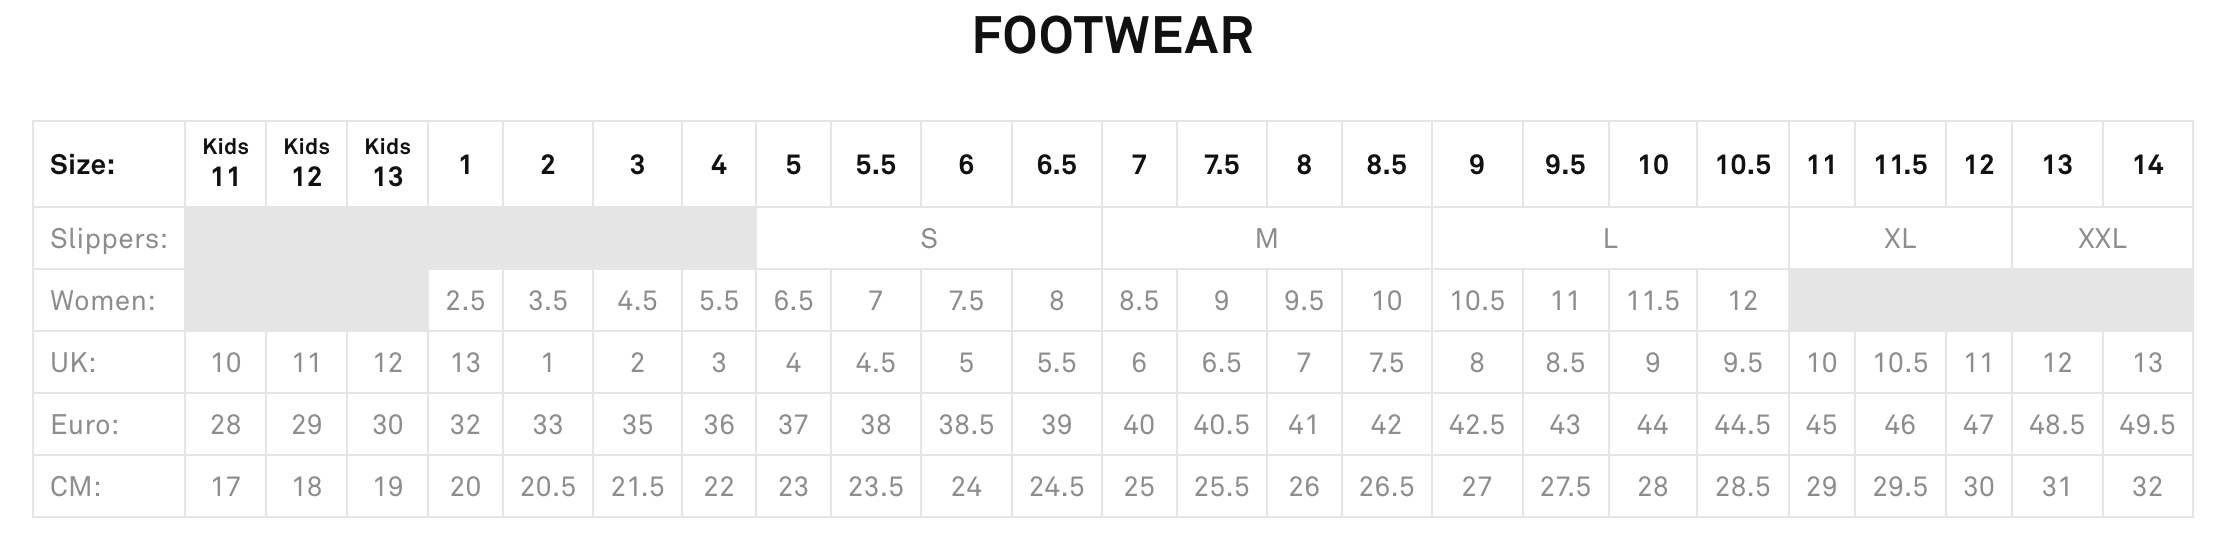Click the S slippers size cell
Viewport: 2228px width, 548px height.
(x=928, y=239)
